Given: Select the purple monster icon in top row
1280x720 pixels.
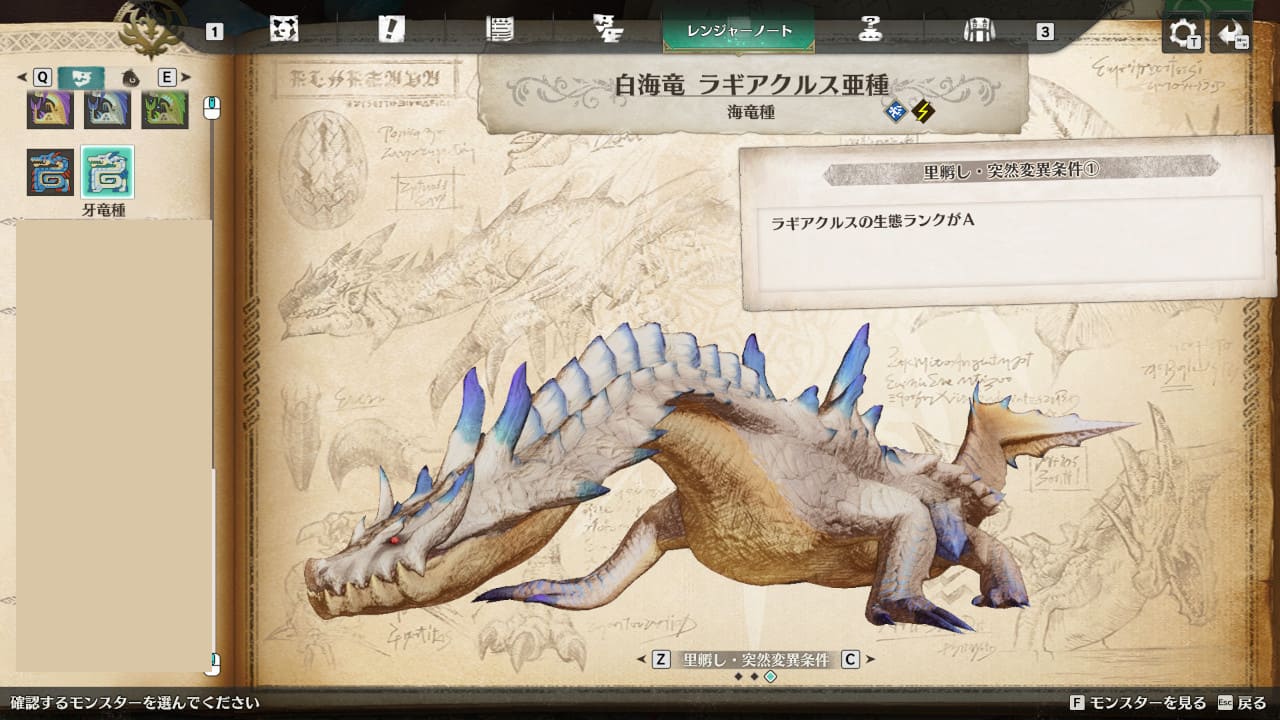Looking at the screenshot, I should [x=50, y=109].
